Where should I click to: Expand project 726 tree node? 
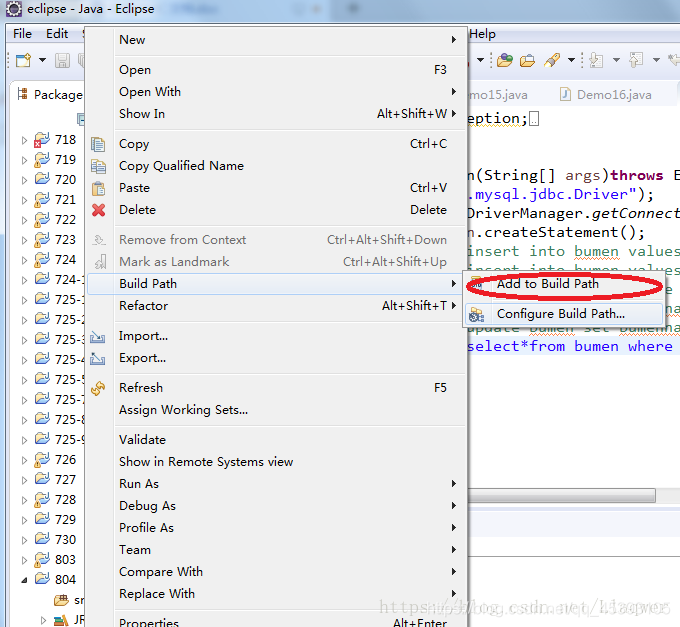(x=24, y=460)
